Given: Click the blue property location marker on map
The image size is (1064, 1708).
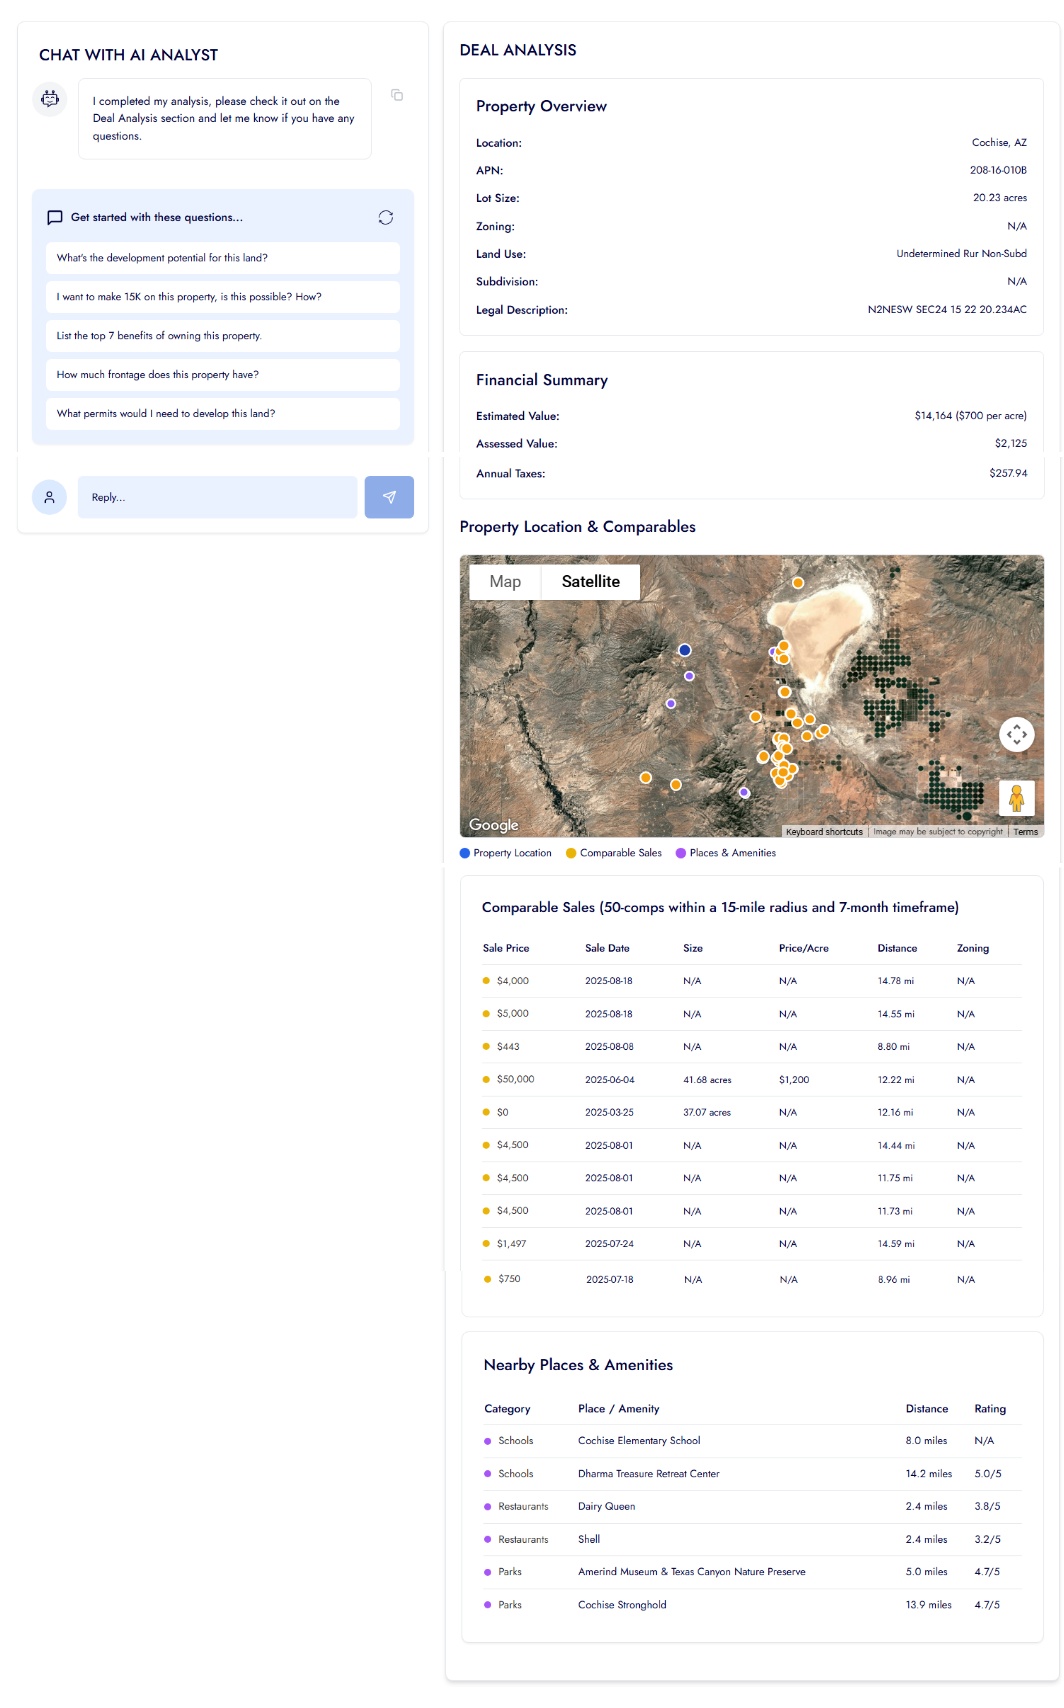Looking at the screenshot, I should click(685, 650).
